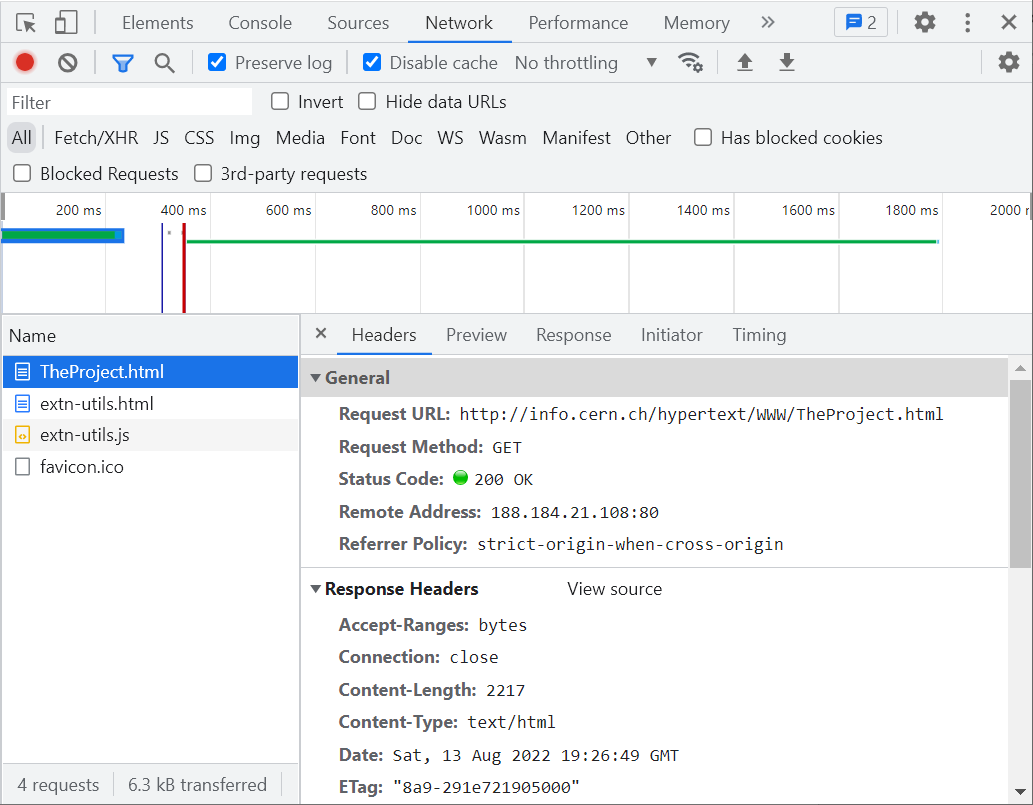This screenshot has width=1033, height=805.
Task: Uncheck the Preserve log checkbox
Action: click(217, 63)
